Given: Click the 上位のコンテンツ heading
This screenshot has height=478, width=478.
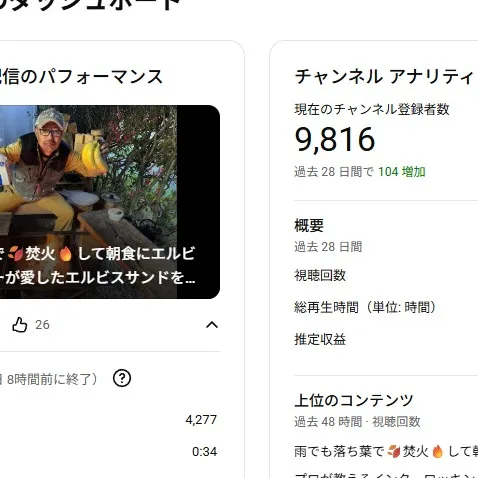Looking at the screenshot, I should (354, 400).
